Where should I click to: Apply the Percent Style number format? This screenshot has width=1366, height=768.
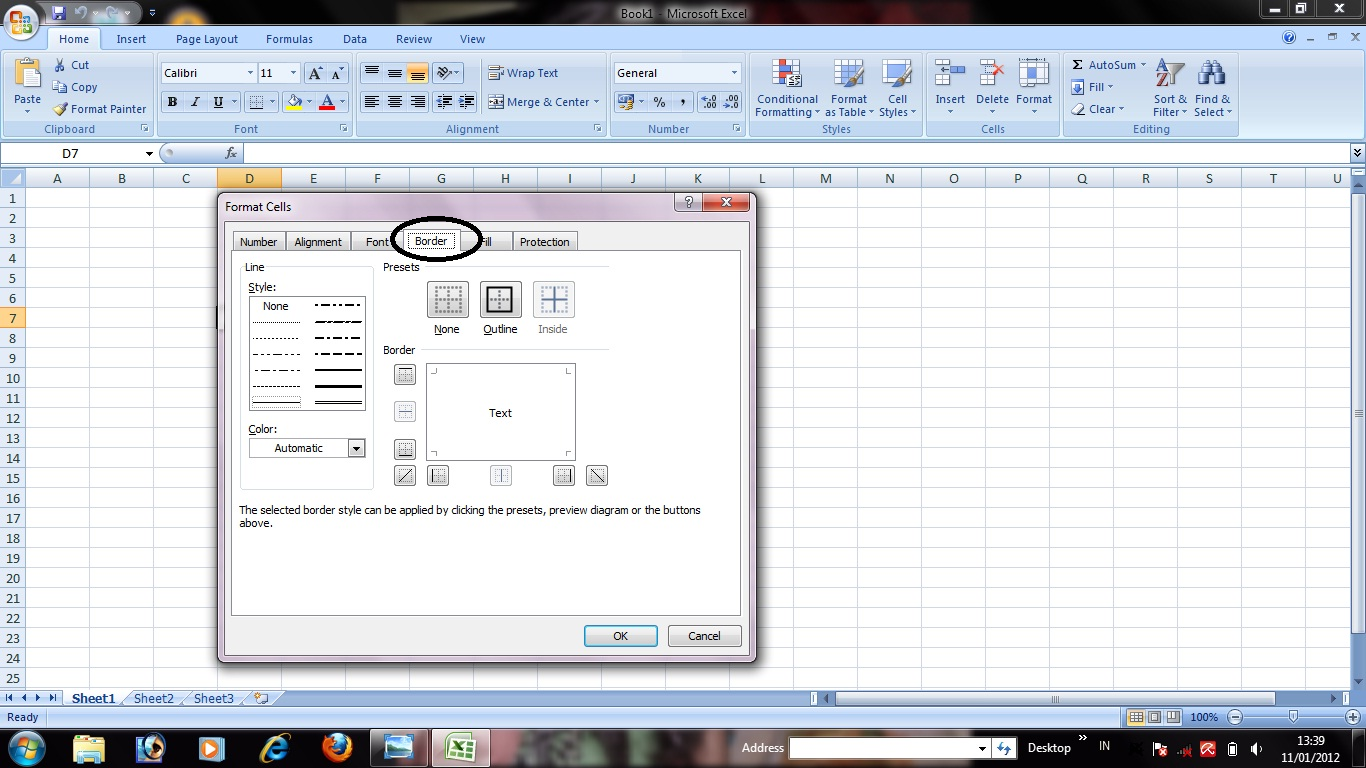pyautogui.click(x=659, y=102)
